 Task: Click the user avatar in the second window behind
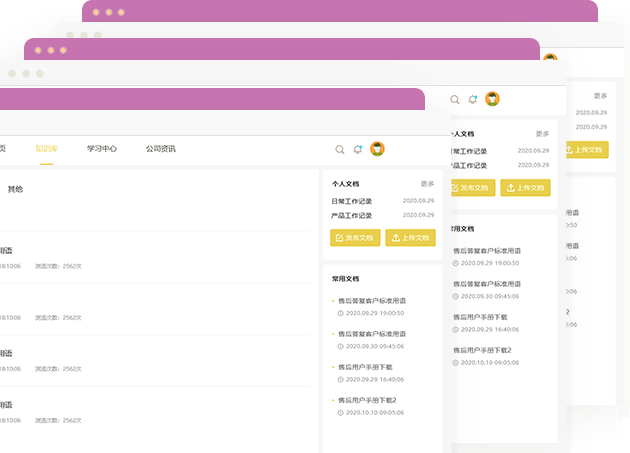492,99
